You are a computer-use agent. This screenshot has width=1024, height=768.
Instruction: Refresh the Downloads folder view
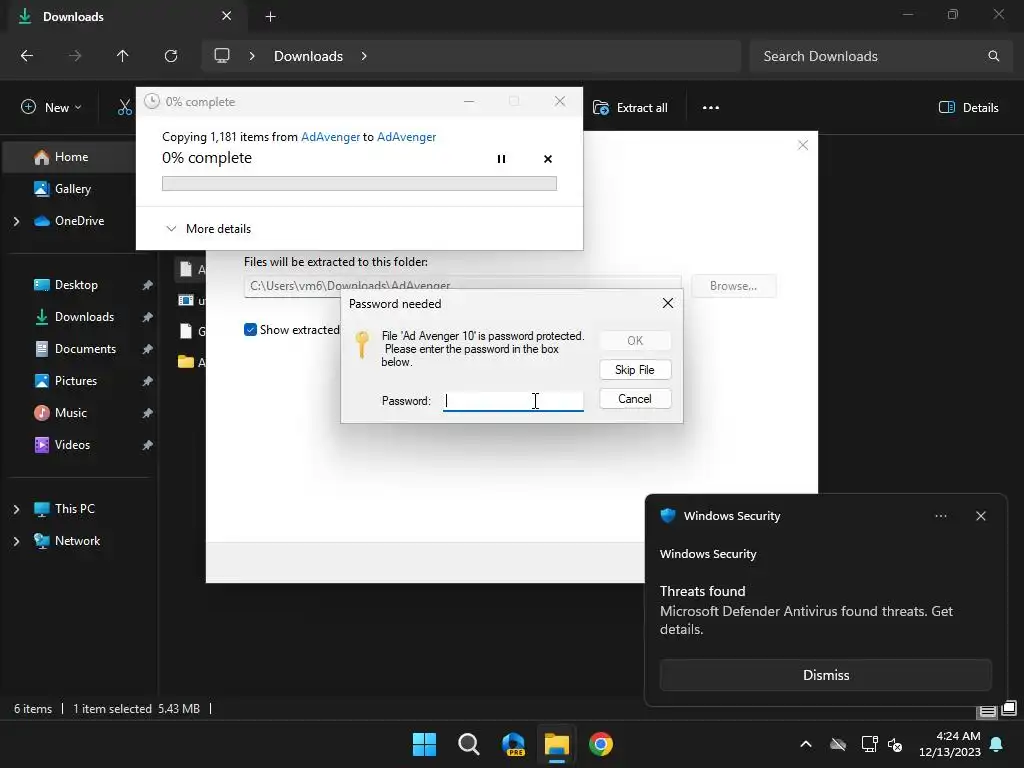click(x=171, y=56)
